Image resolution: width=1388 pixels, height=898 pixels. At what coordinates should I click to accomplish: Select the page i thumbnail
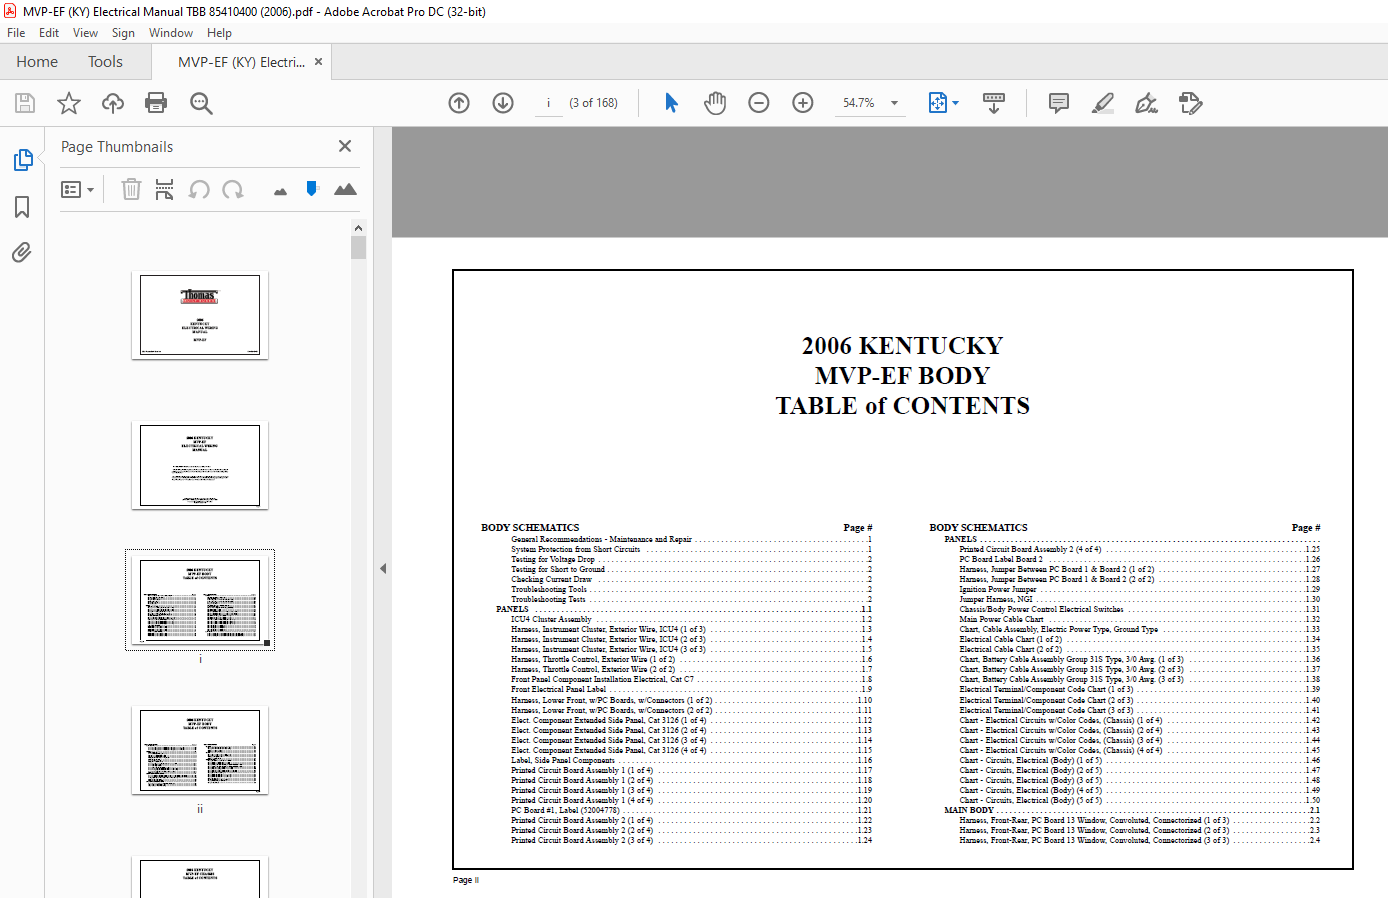click(200, 600)
